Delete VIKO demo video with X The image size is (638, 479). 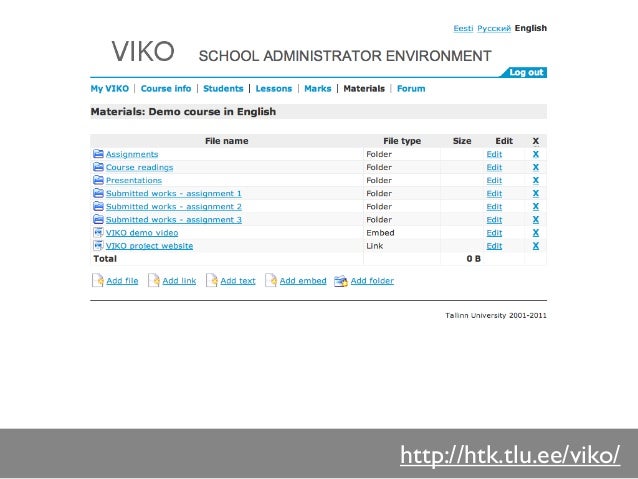[x=535, y=233]
